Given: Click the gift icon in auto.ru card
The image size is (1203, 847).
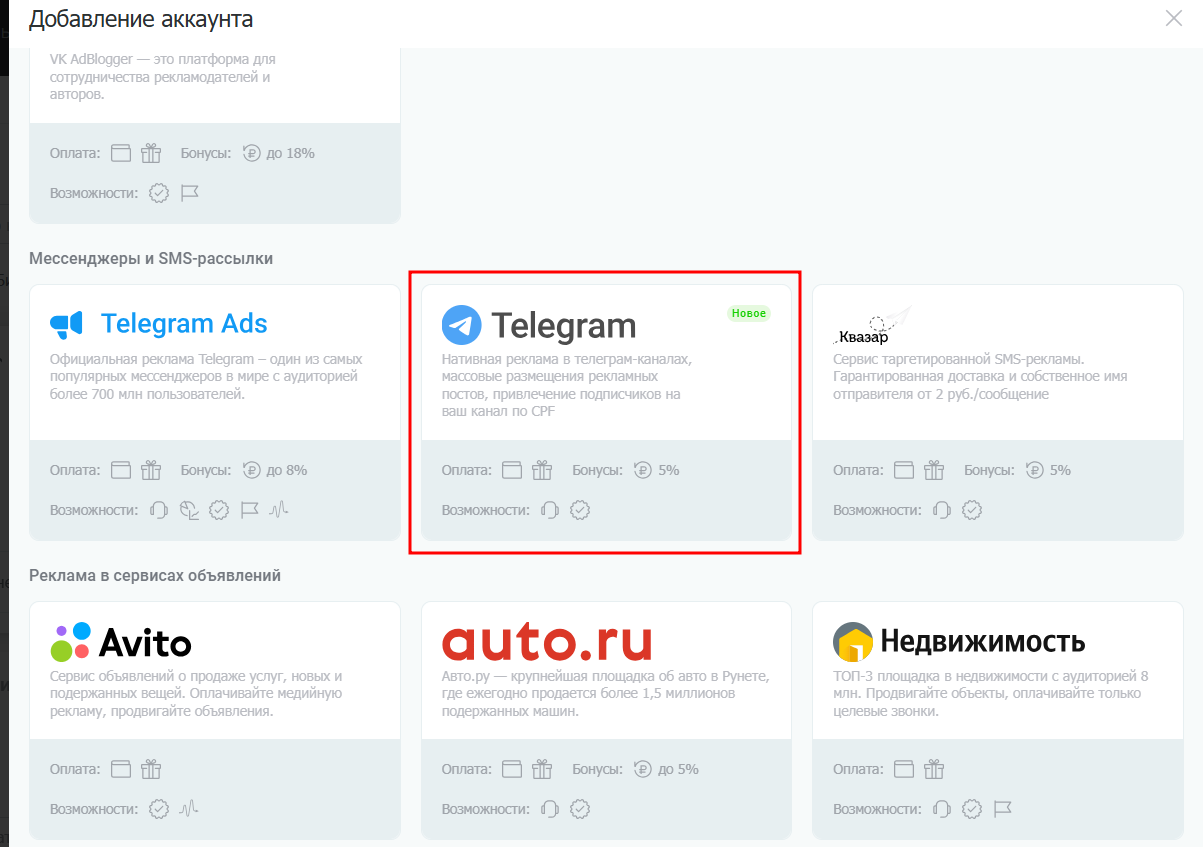Looking at the screenshot, I should [x=543, y=769].
